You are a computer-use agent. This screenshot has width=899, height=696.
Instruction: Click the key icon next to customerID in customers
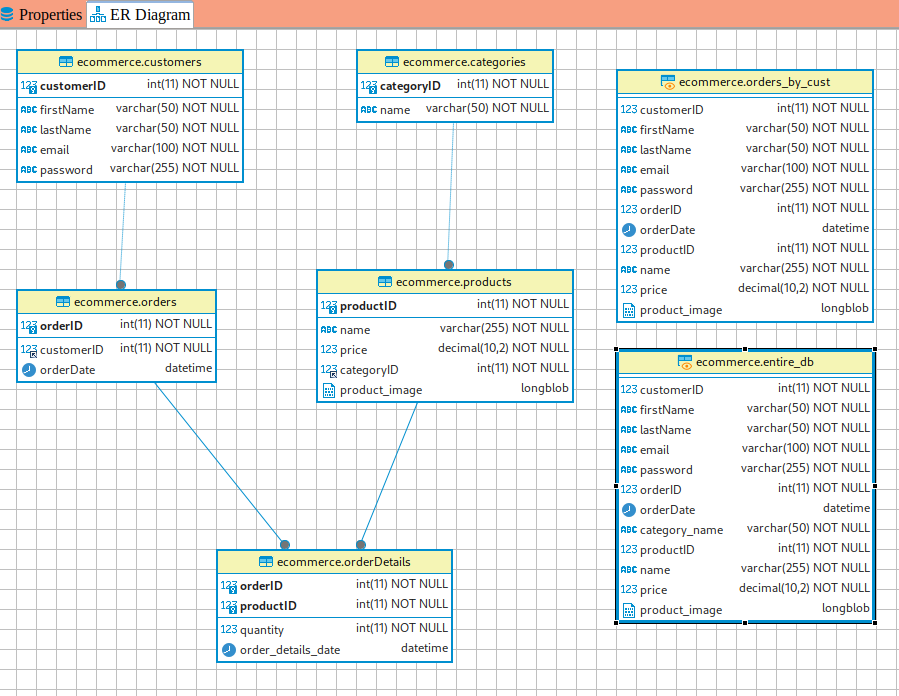point(28,86)
